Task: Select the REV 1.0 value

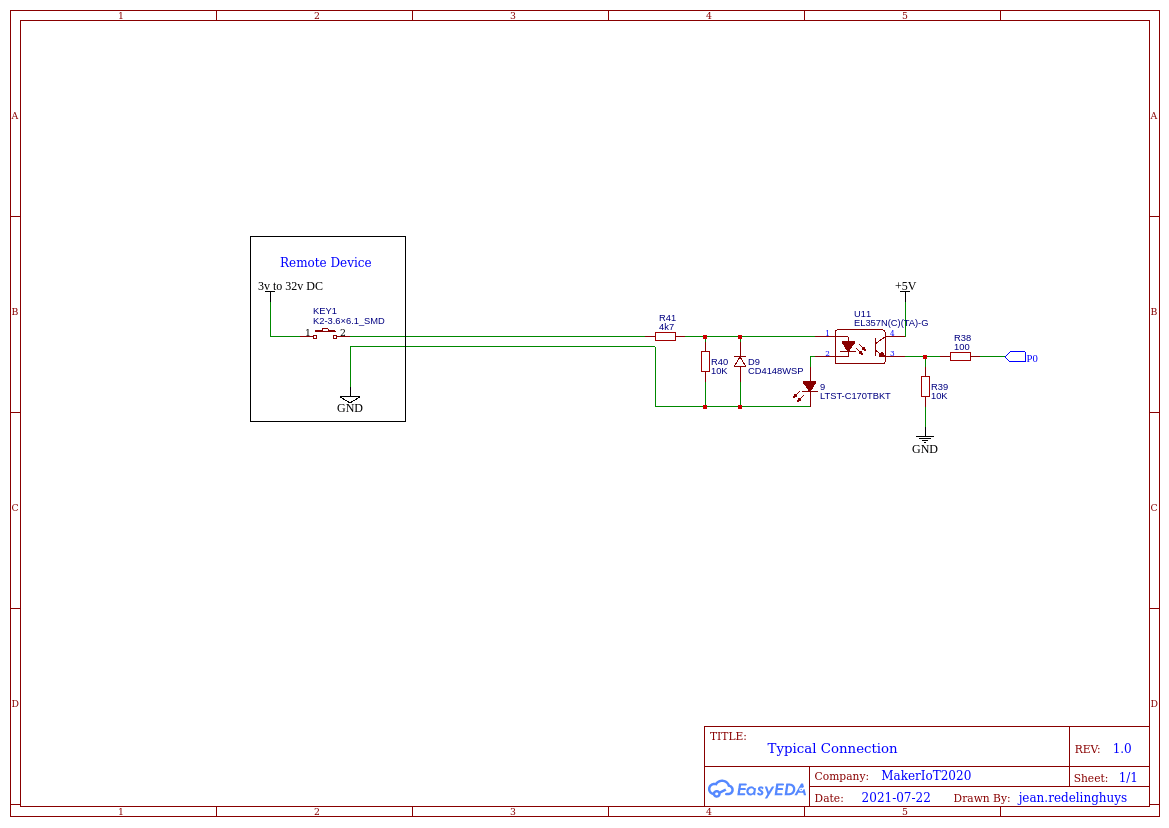Action: click(x=1122, y=748)
